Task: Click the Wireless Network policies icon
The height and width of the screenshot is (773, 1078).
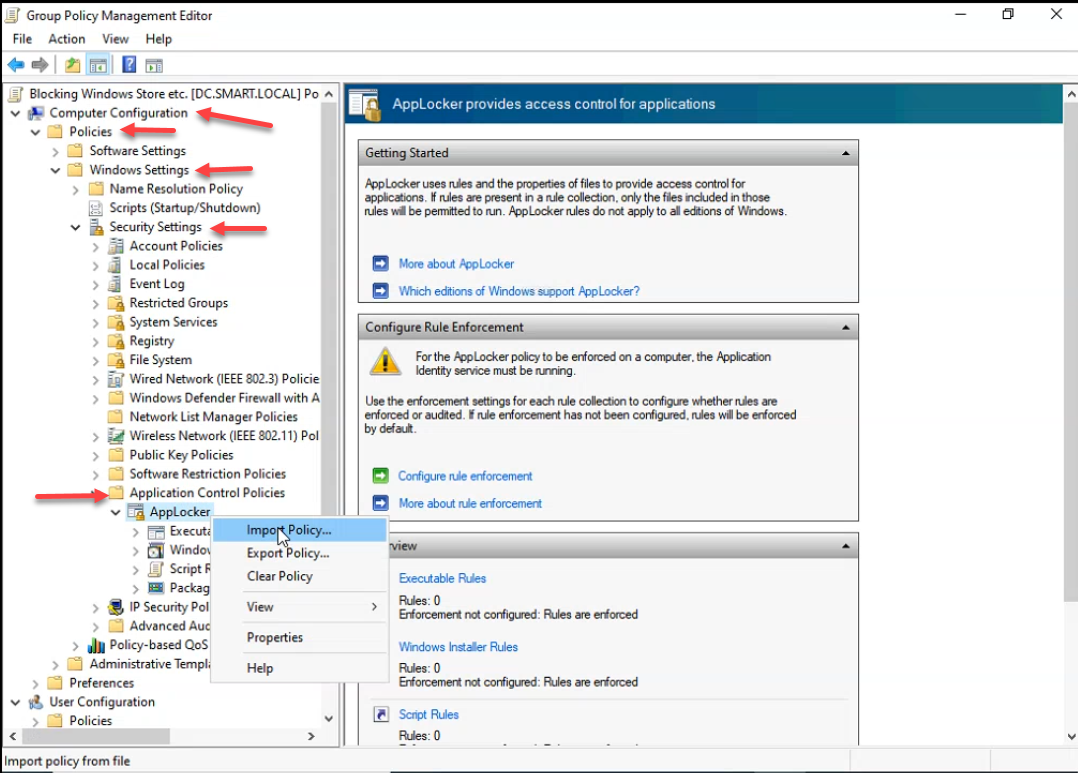Action: [x=116, y=436]
